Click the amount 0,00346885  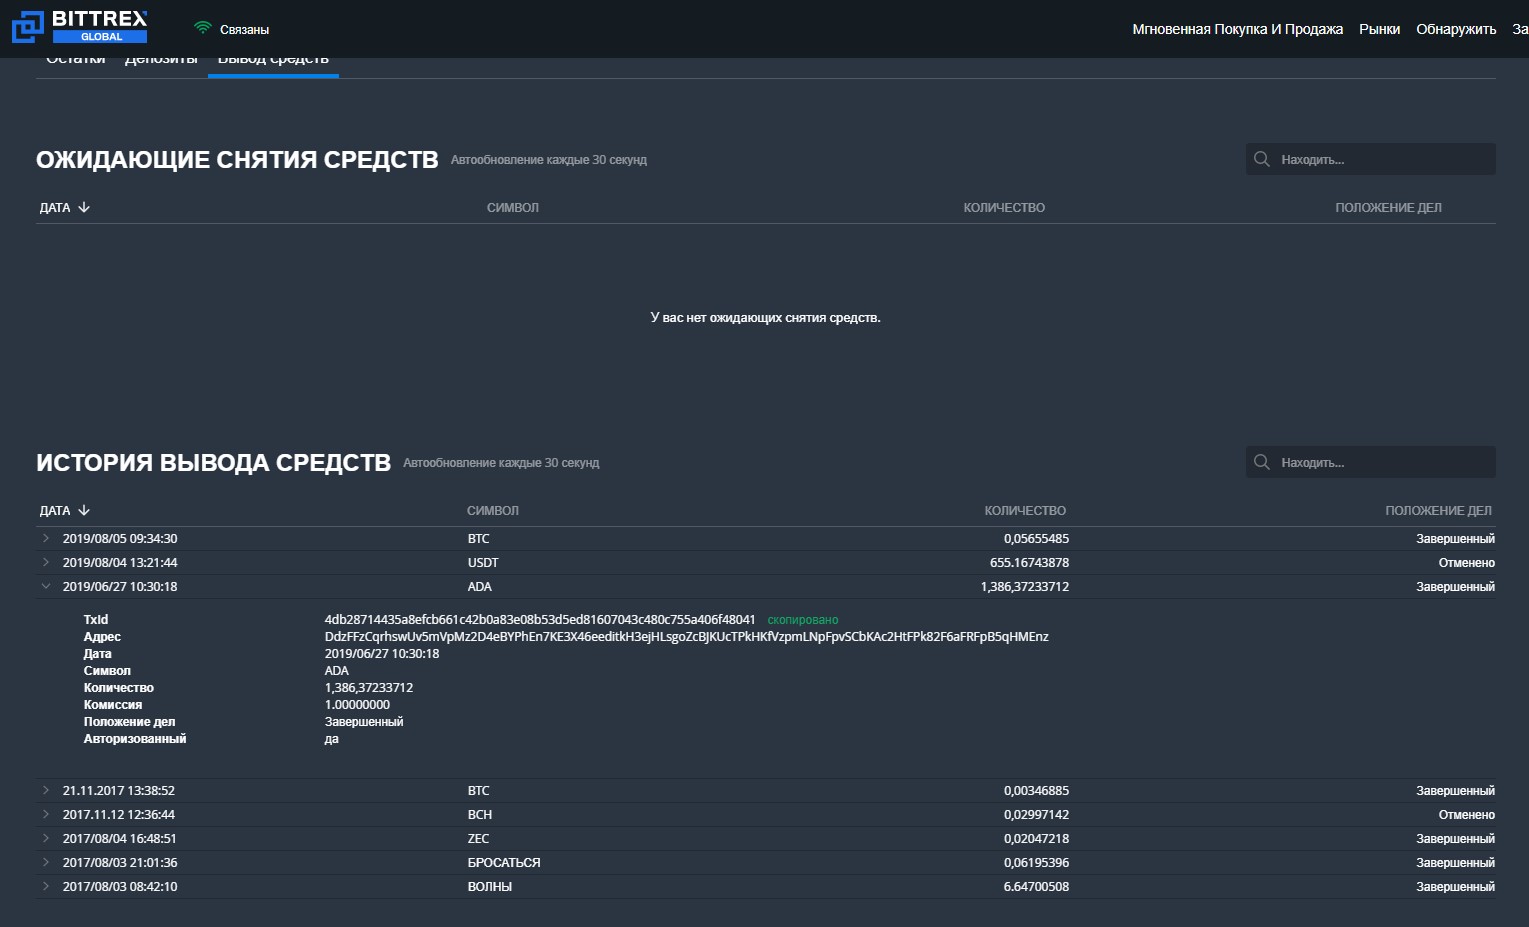[1036, 790]
